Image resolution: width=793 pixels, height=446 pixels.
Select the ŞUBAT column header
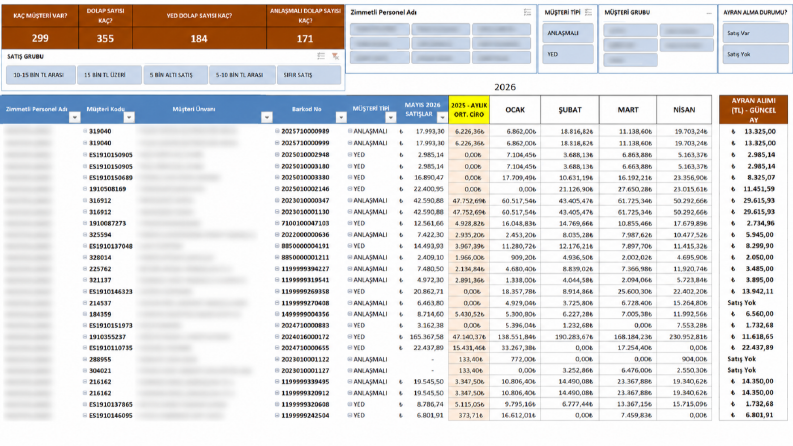click(x=570, y=110)
